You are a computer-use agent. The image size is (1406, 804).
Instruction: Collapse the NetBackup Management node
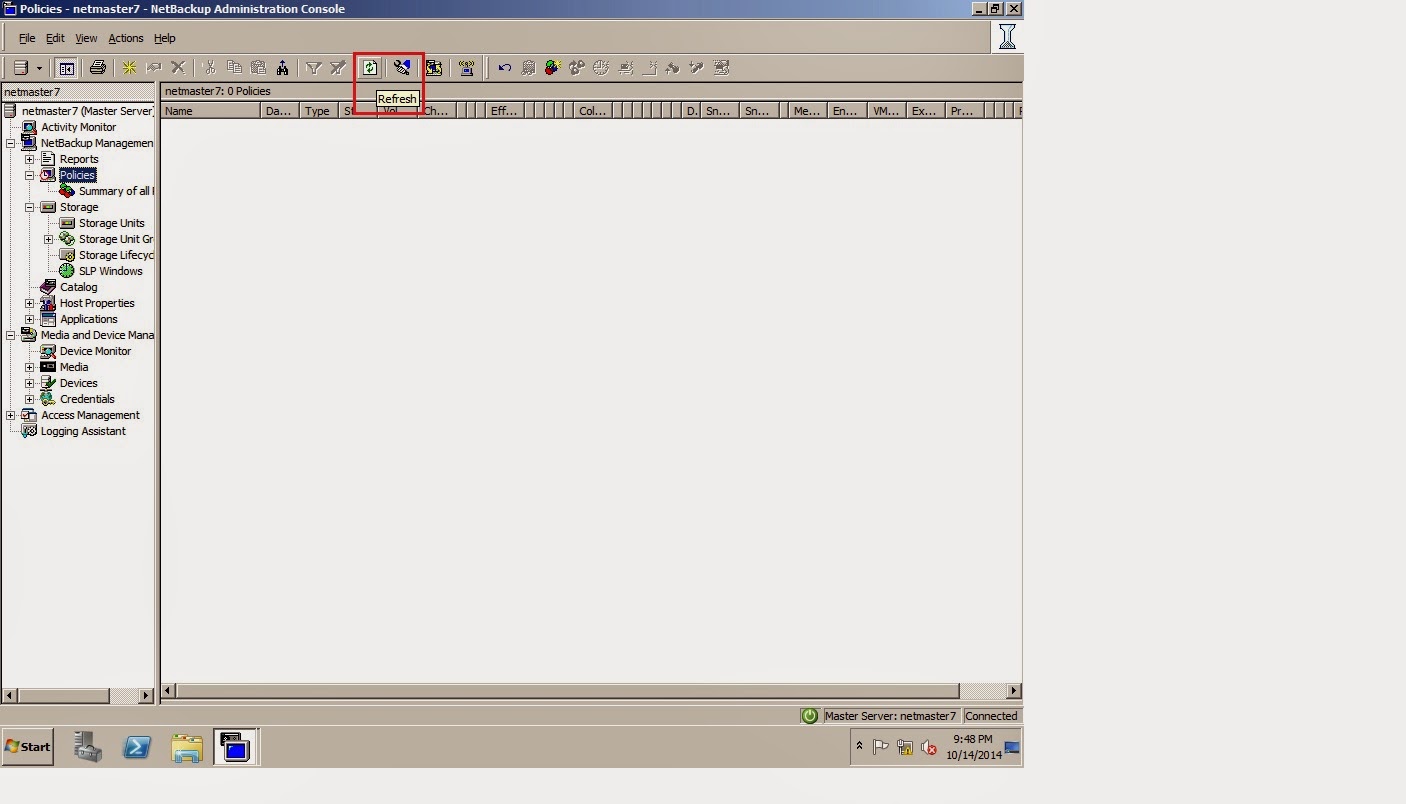pyautogui.click(x=11, y=143)
